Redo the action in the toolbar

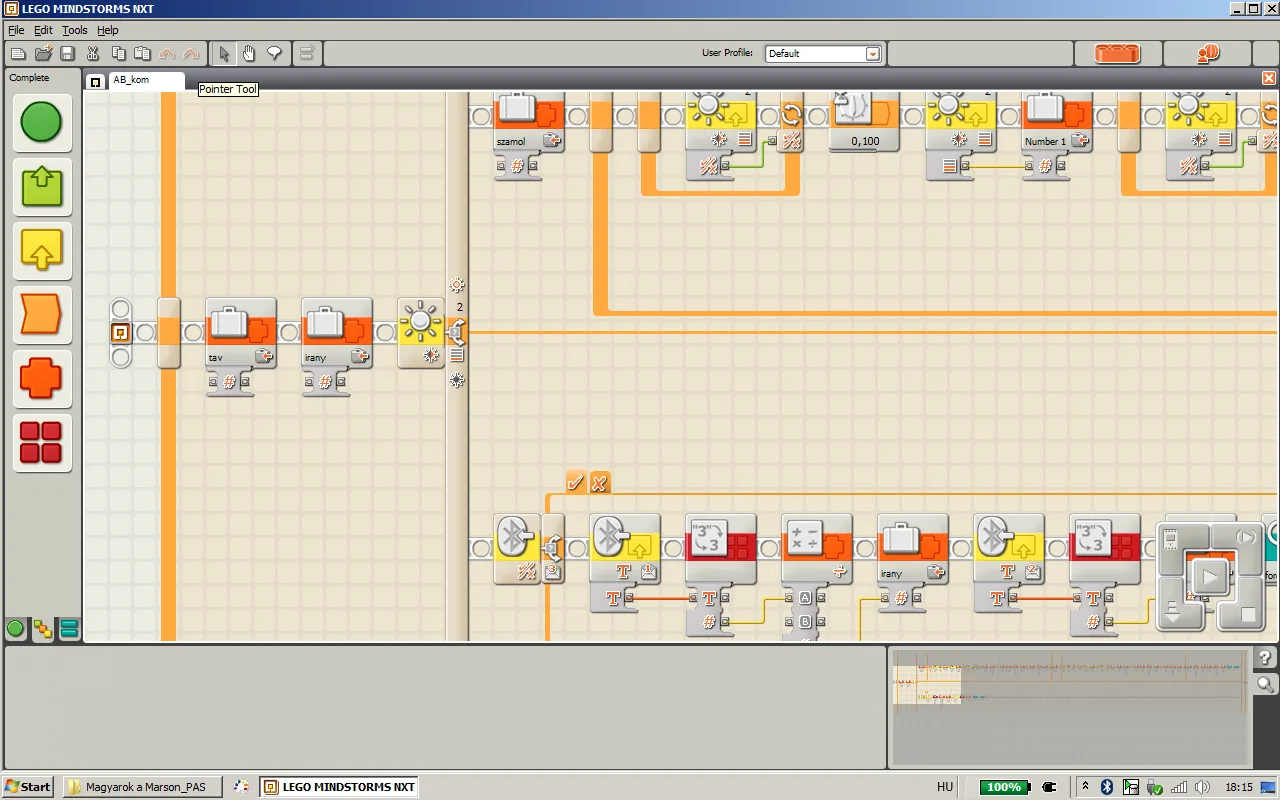(191, 53)
